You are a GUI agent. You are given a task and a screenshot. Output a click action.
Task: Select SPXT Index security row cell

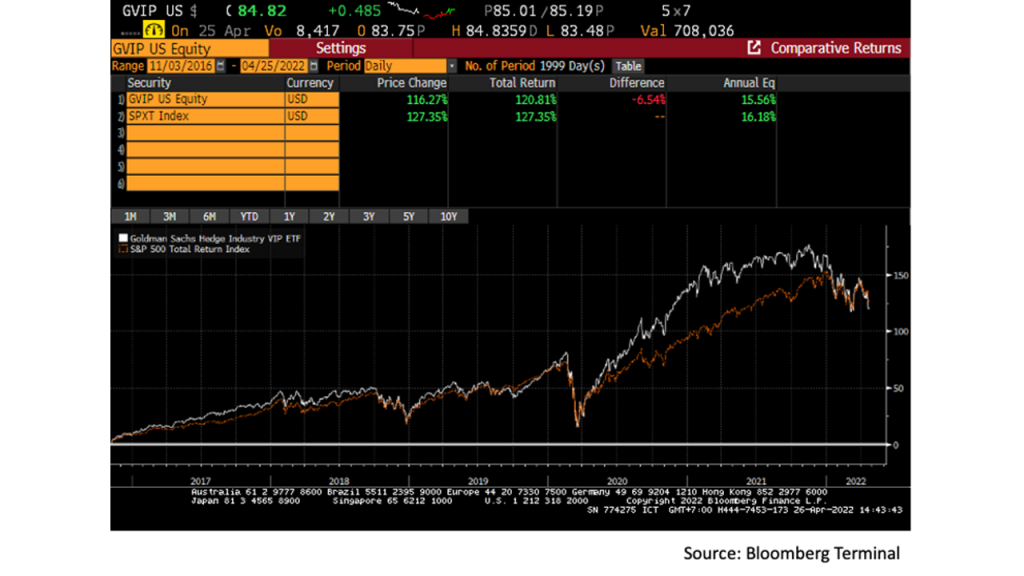click(x=205, y=116)
